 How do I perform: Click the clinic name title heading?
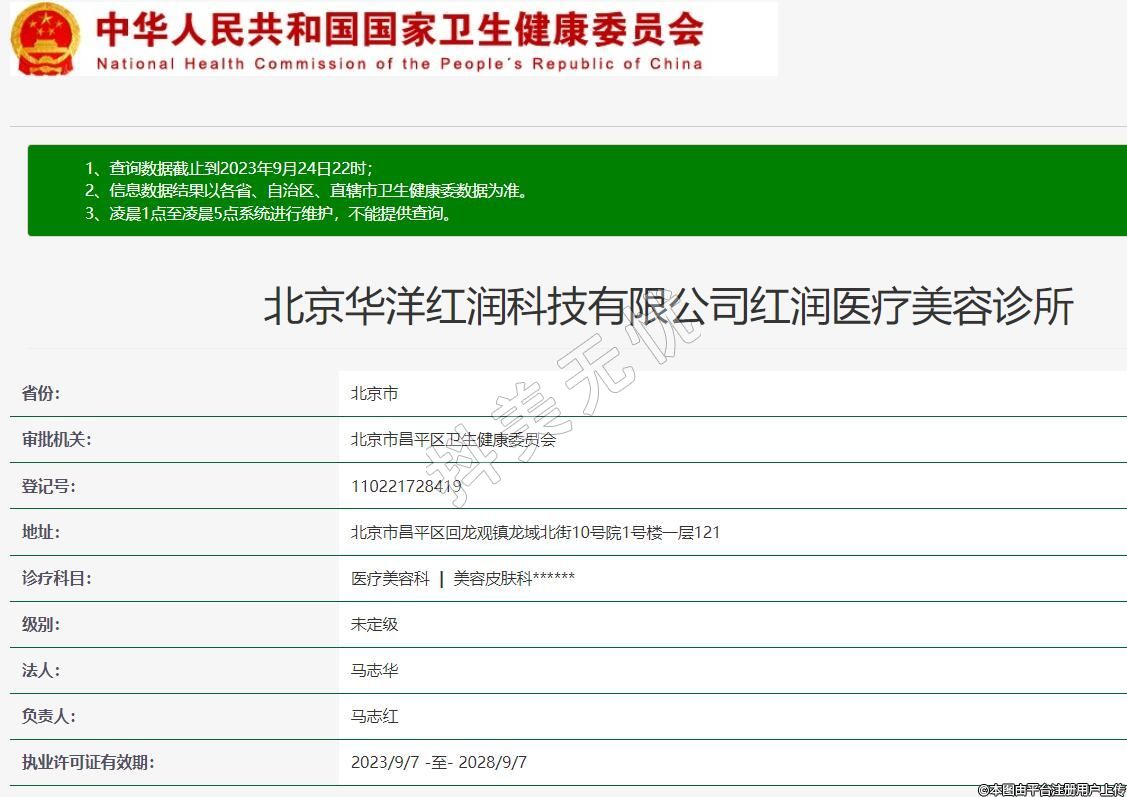(x=668, y=307)
